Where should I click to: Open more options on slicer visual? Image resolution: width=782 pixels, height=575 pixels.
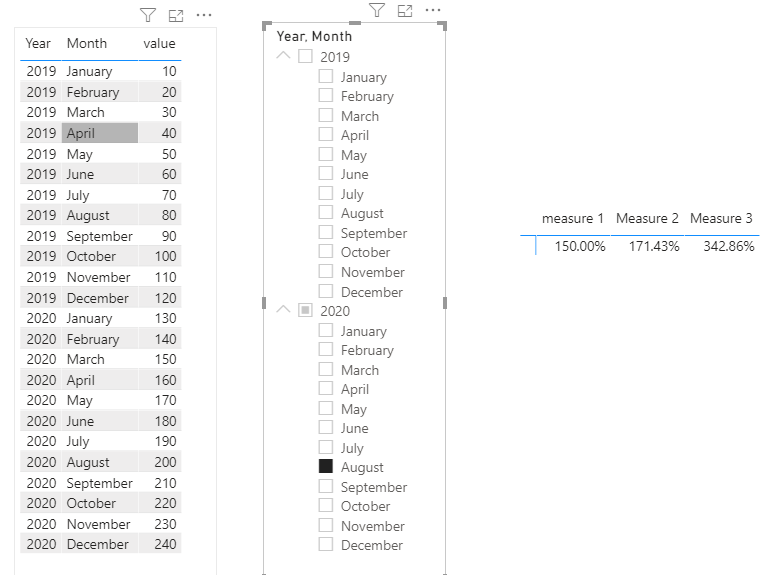click(x=433, y=10)
